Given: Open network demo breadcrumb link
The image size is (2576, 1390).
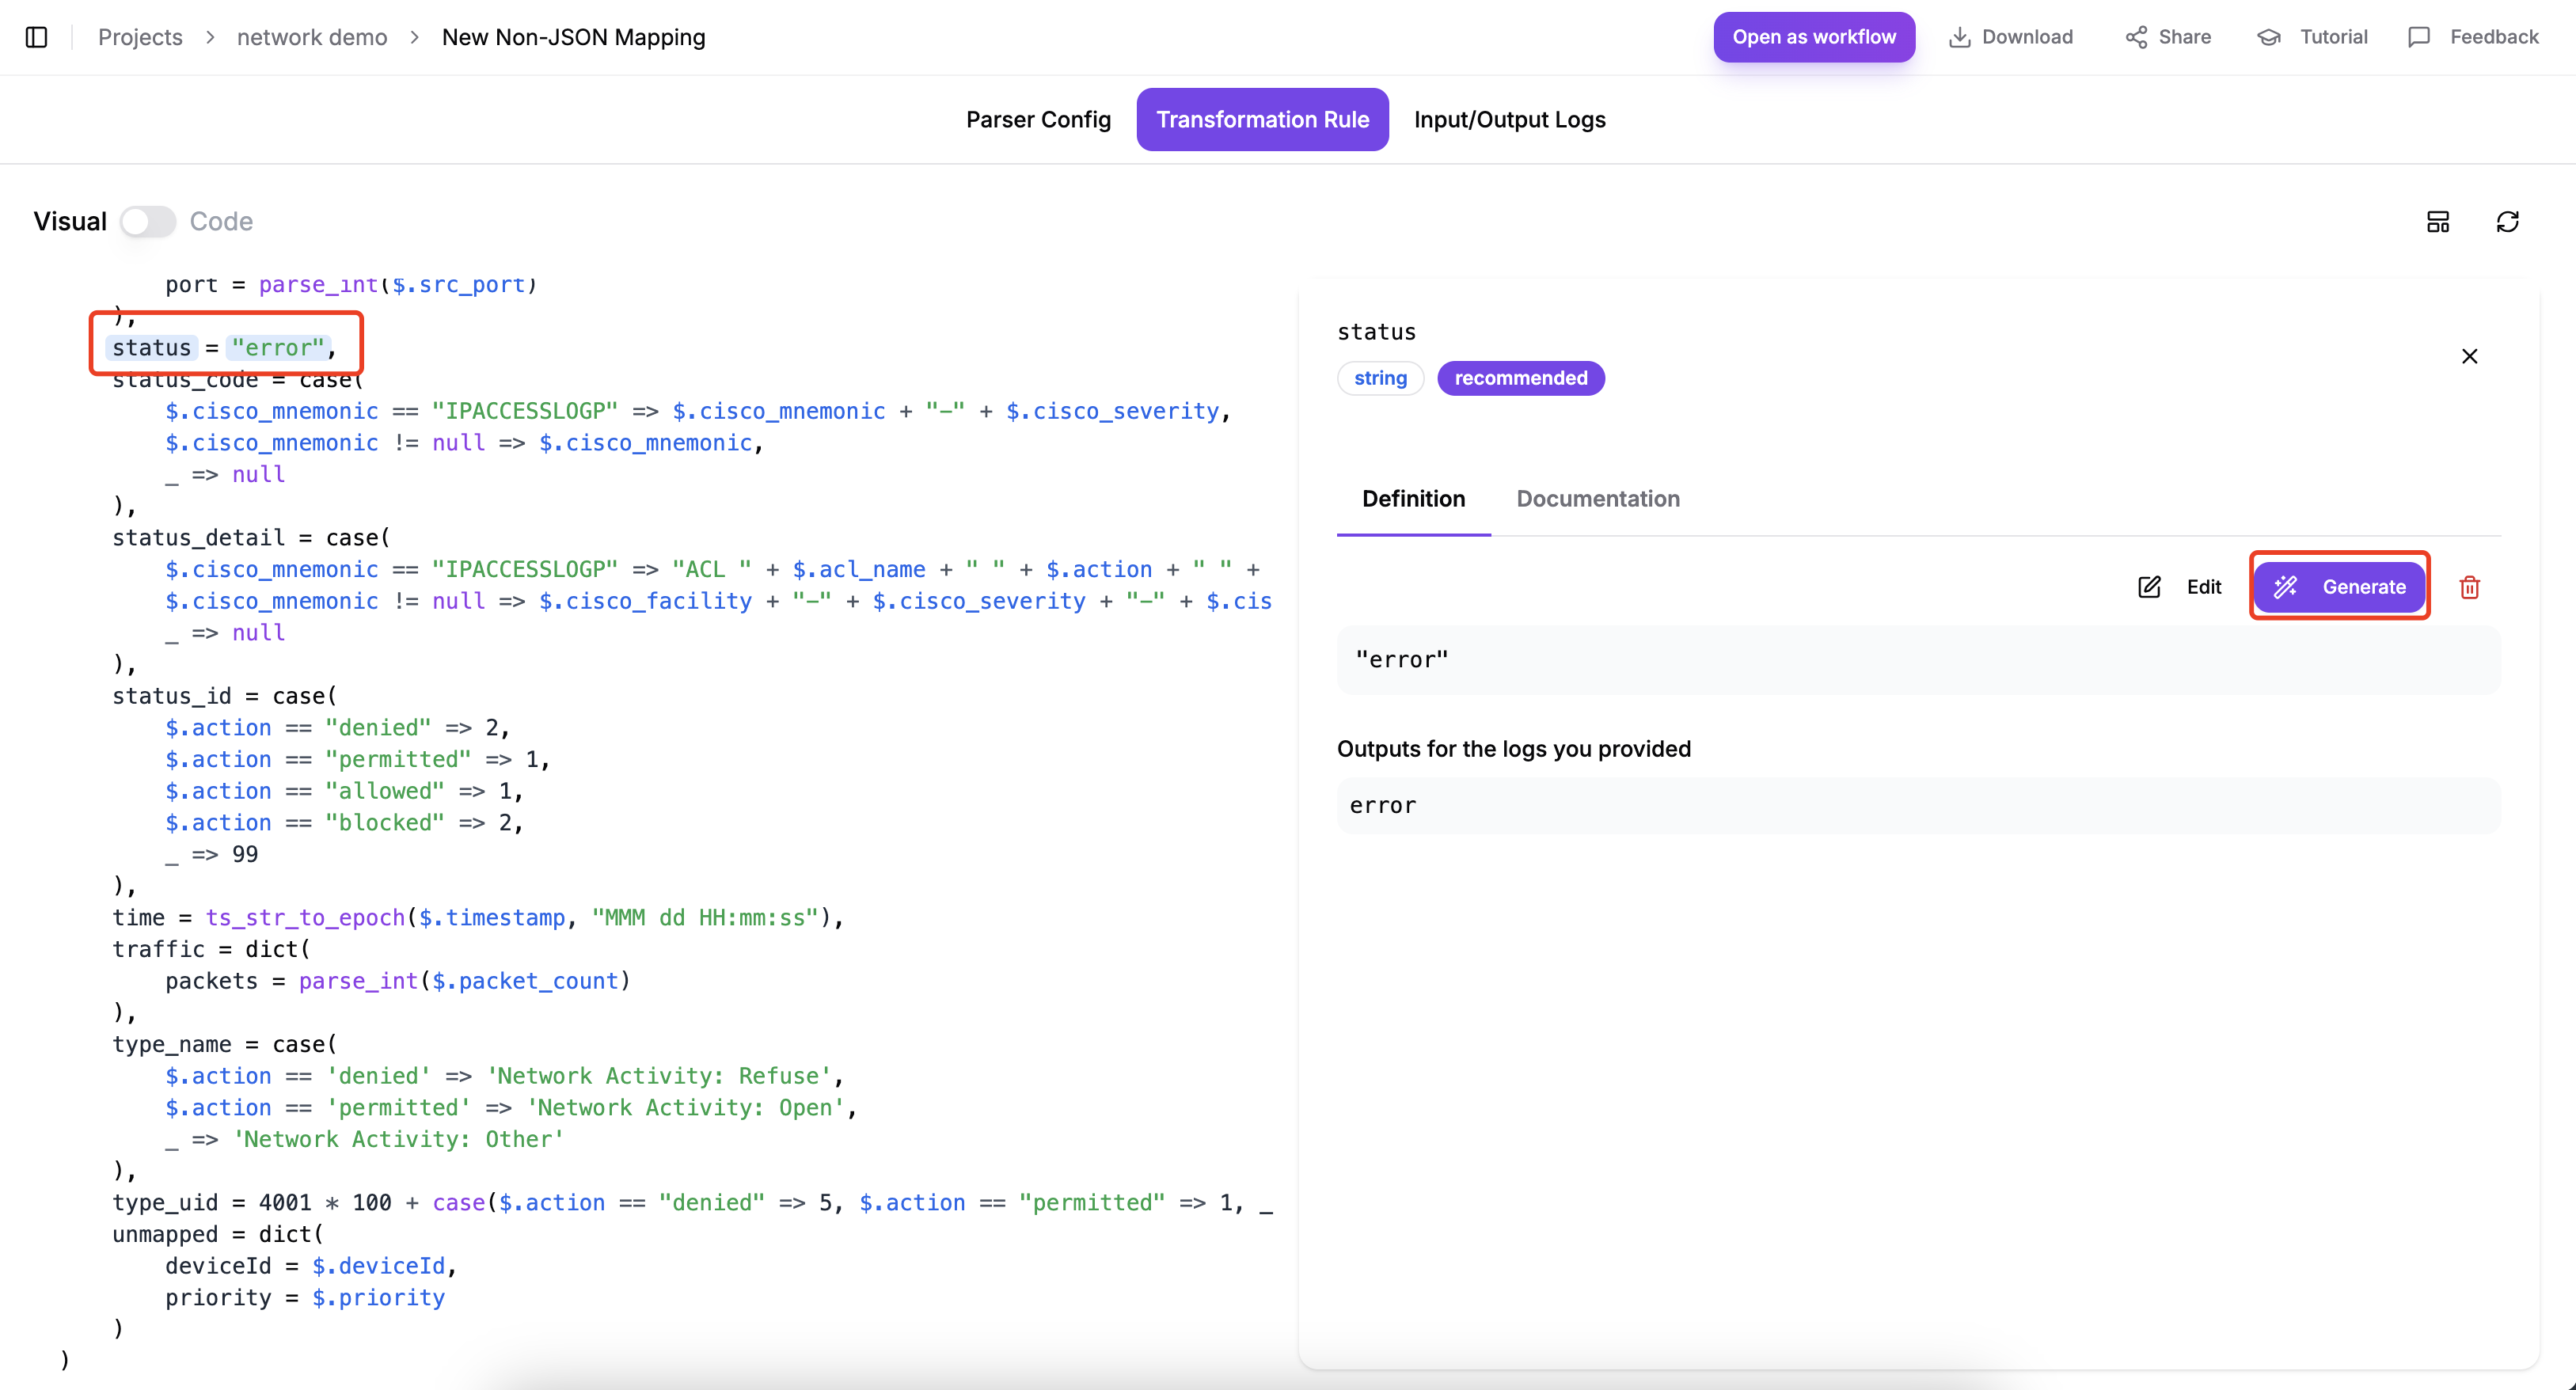Looking at the screenshot, I should [x=311, y=37].
